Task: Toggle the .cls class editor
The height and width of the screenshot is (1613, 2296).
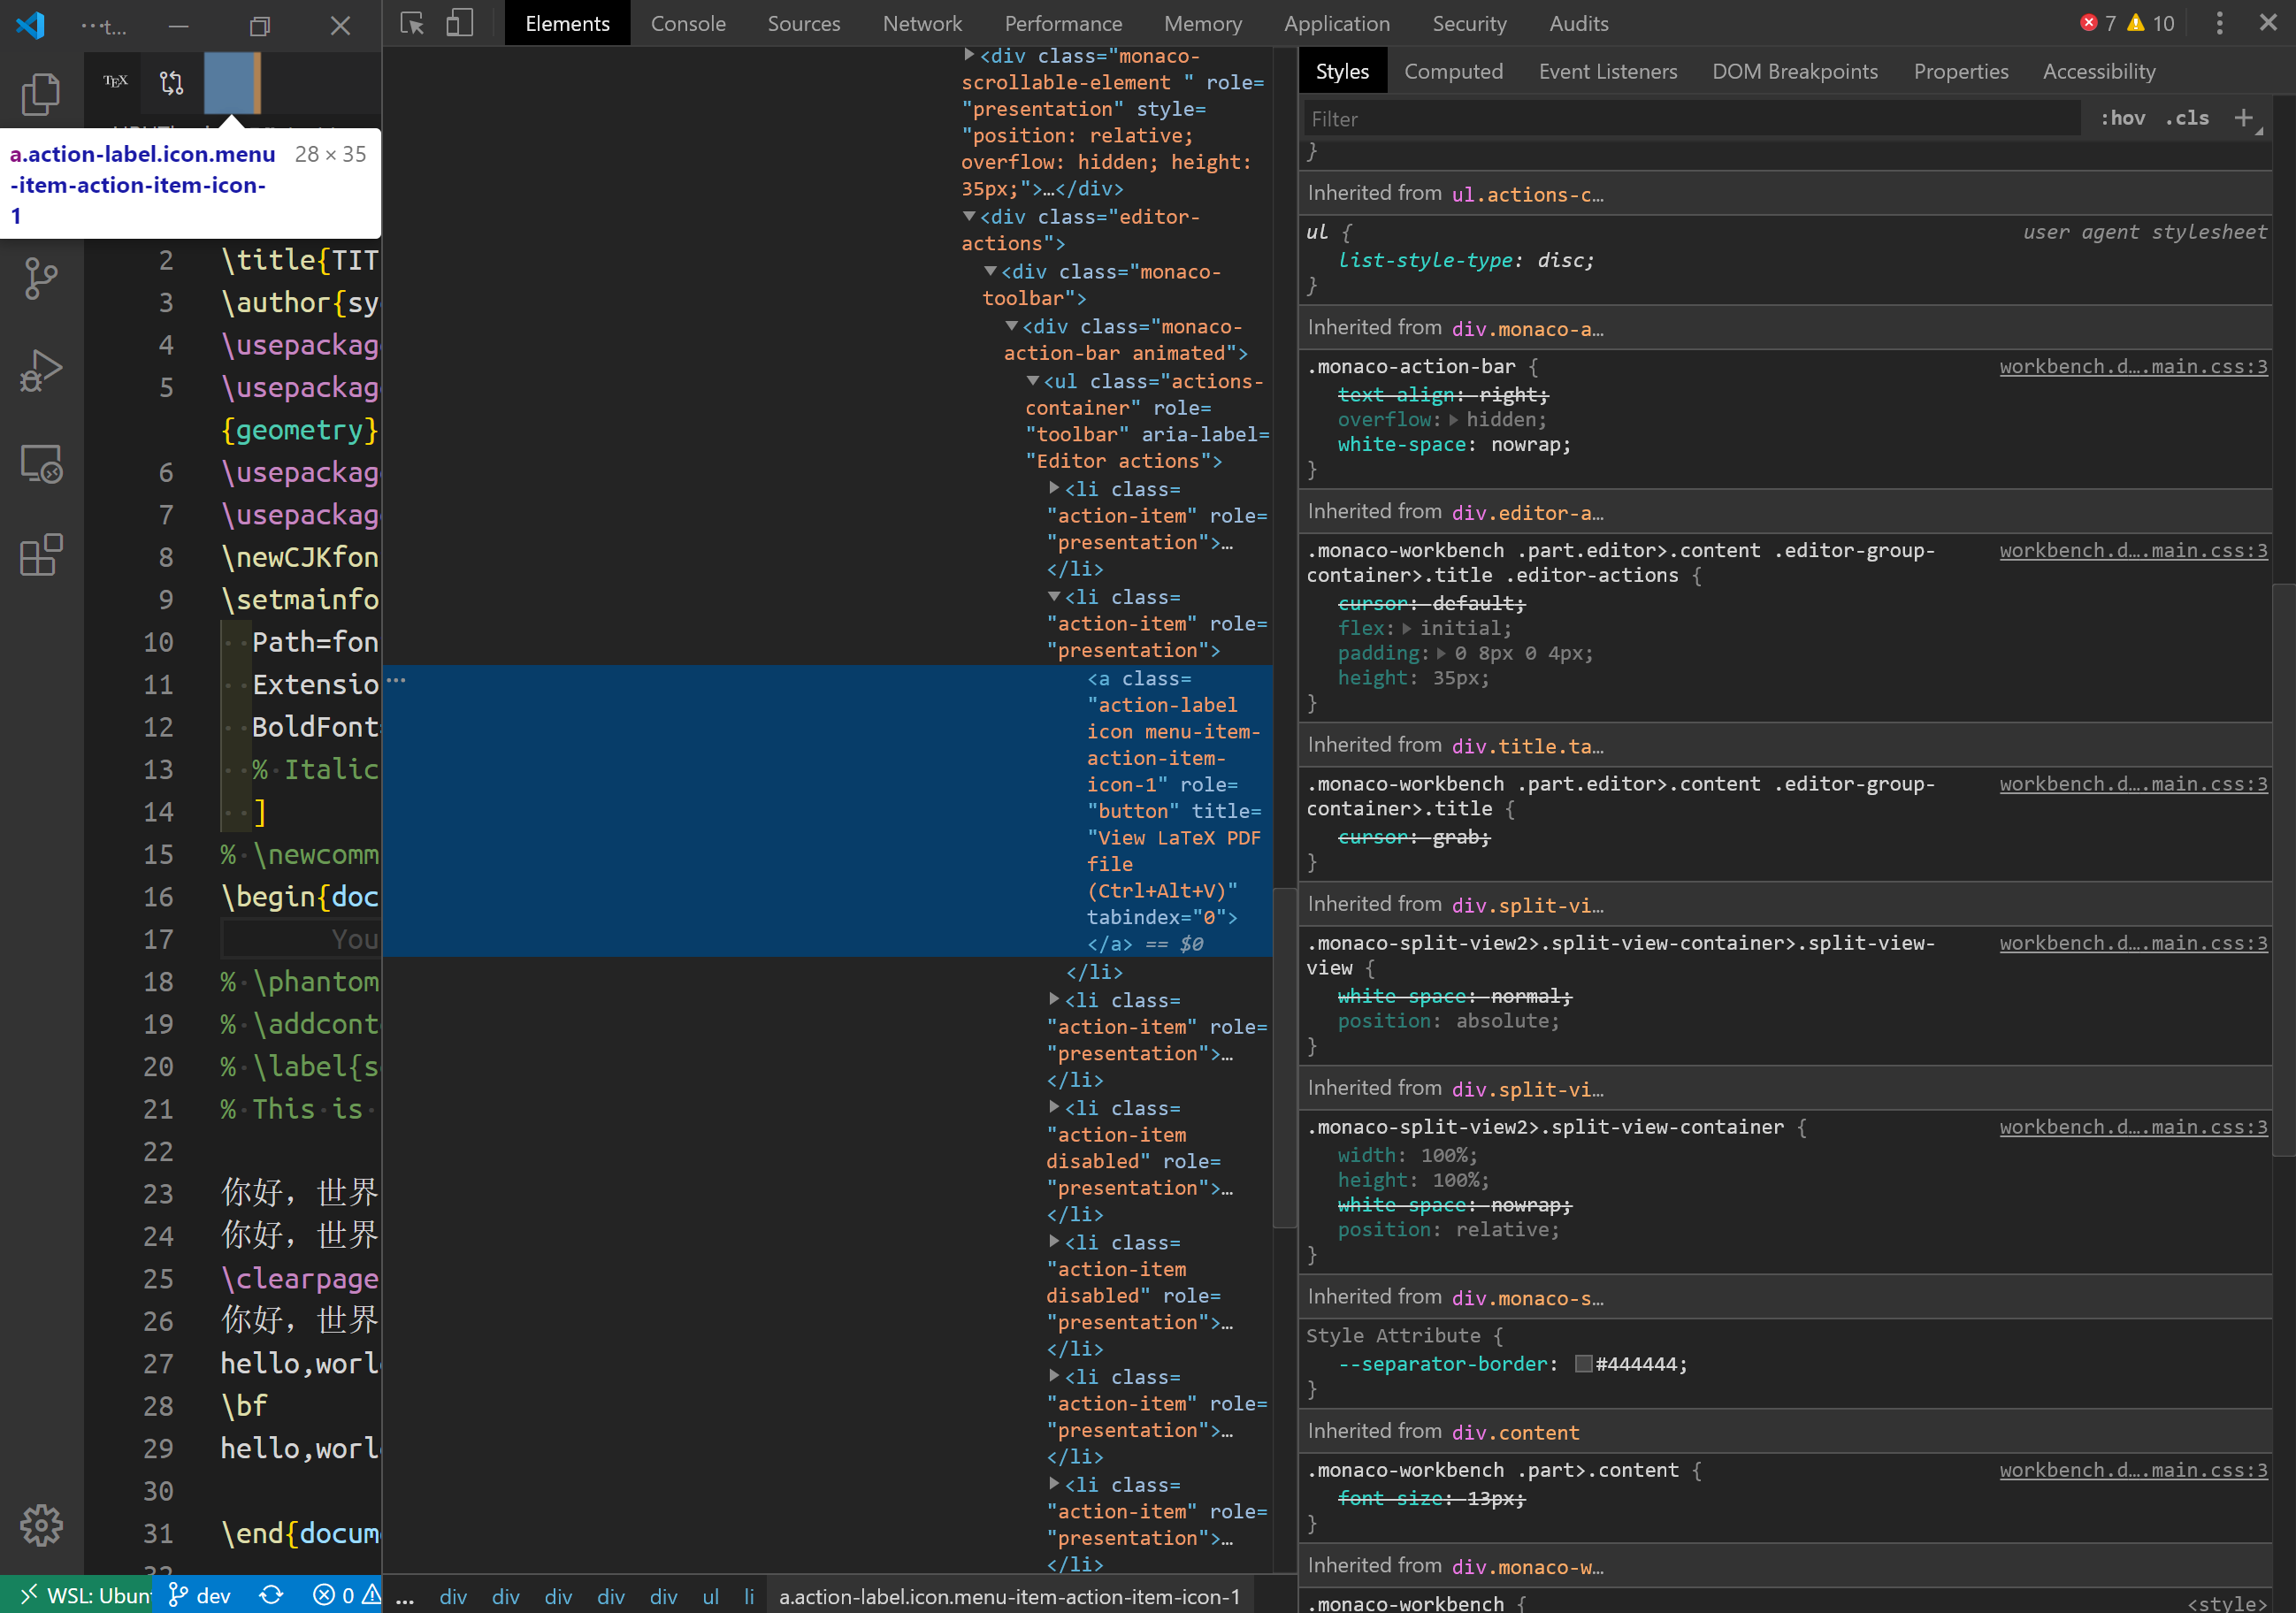Action: pyautogui.click(x=2189, y=118)
